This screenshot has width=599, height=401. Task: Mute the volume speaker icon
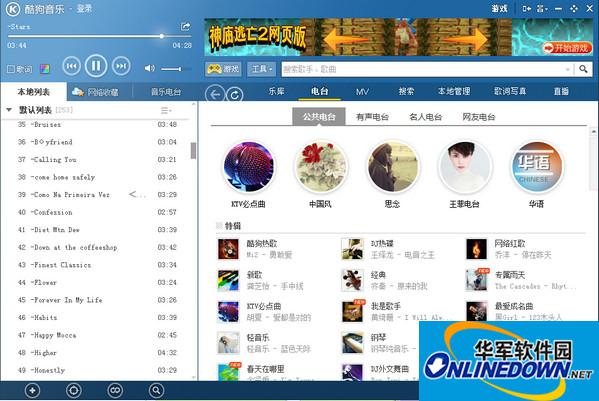(x=149, y=68)
